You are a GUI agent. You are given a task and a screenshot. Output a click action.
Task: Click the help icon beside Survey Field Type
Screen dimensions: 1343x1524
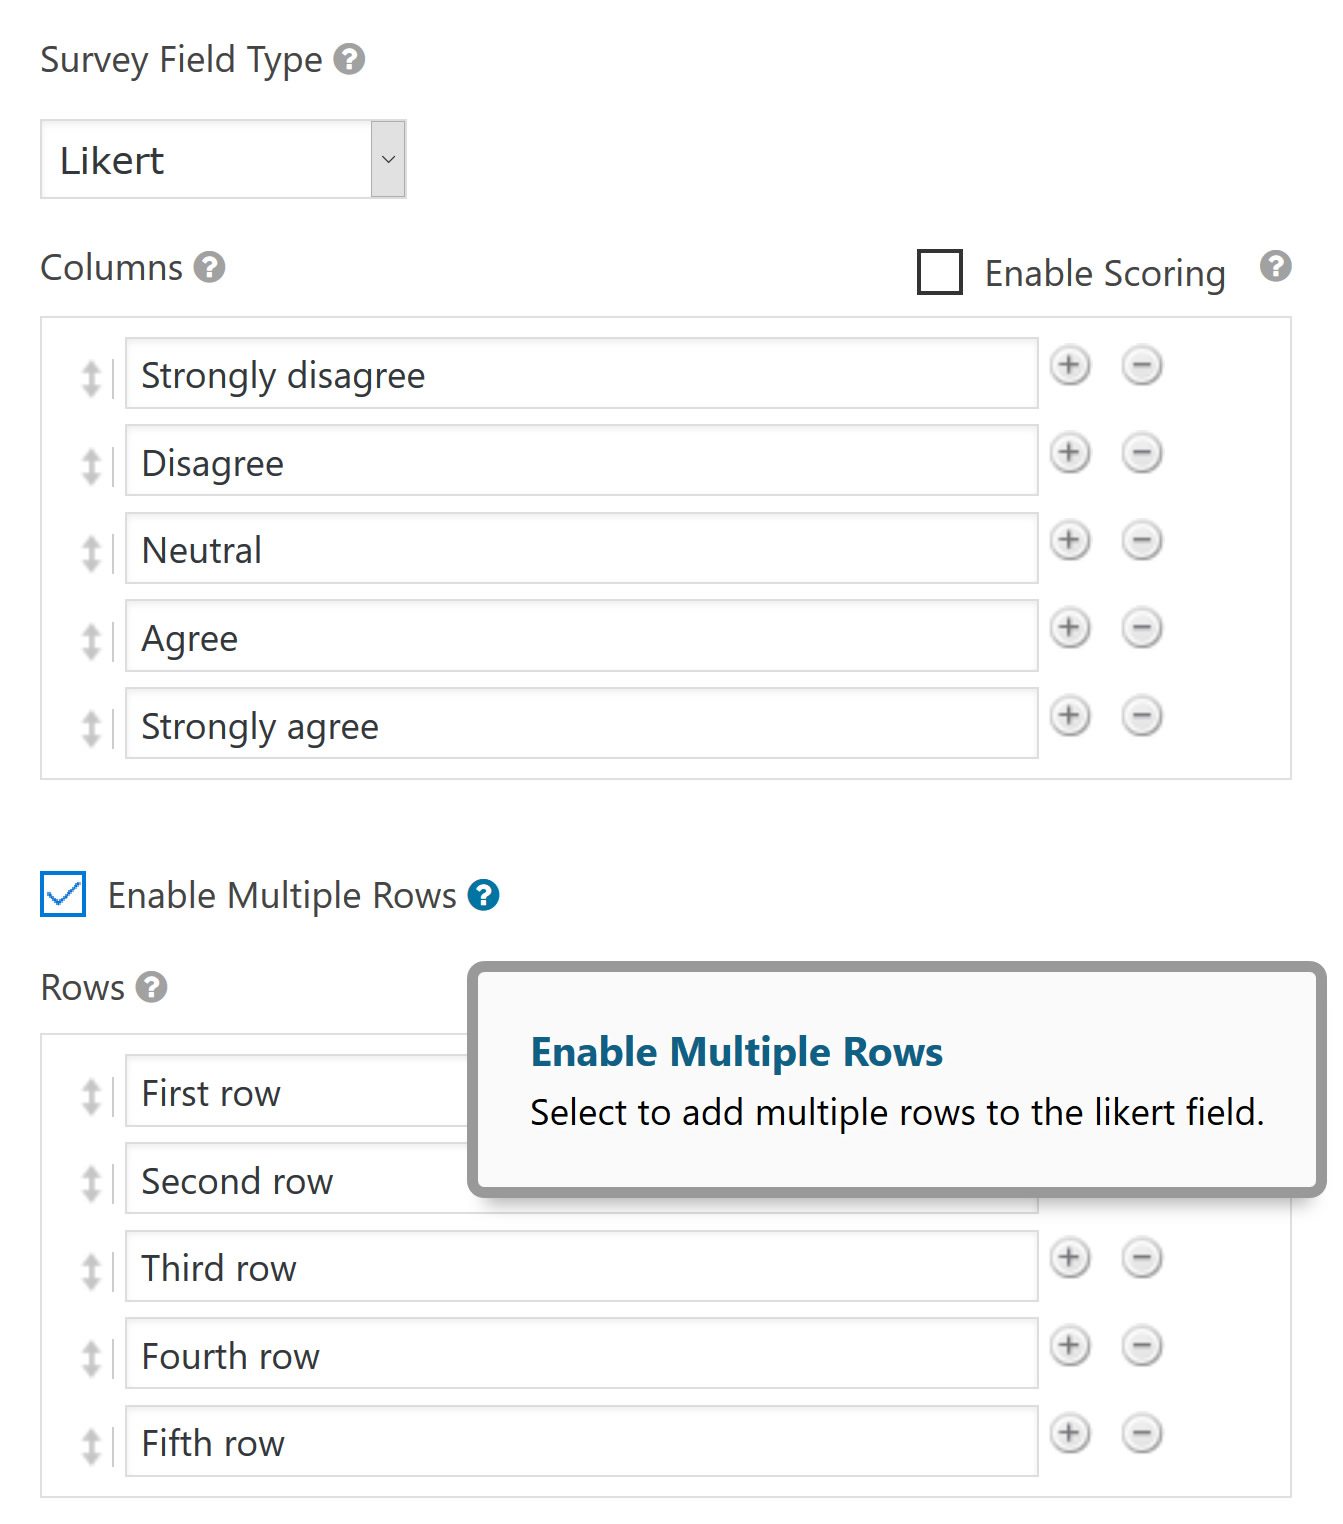(x=349, y=60)
